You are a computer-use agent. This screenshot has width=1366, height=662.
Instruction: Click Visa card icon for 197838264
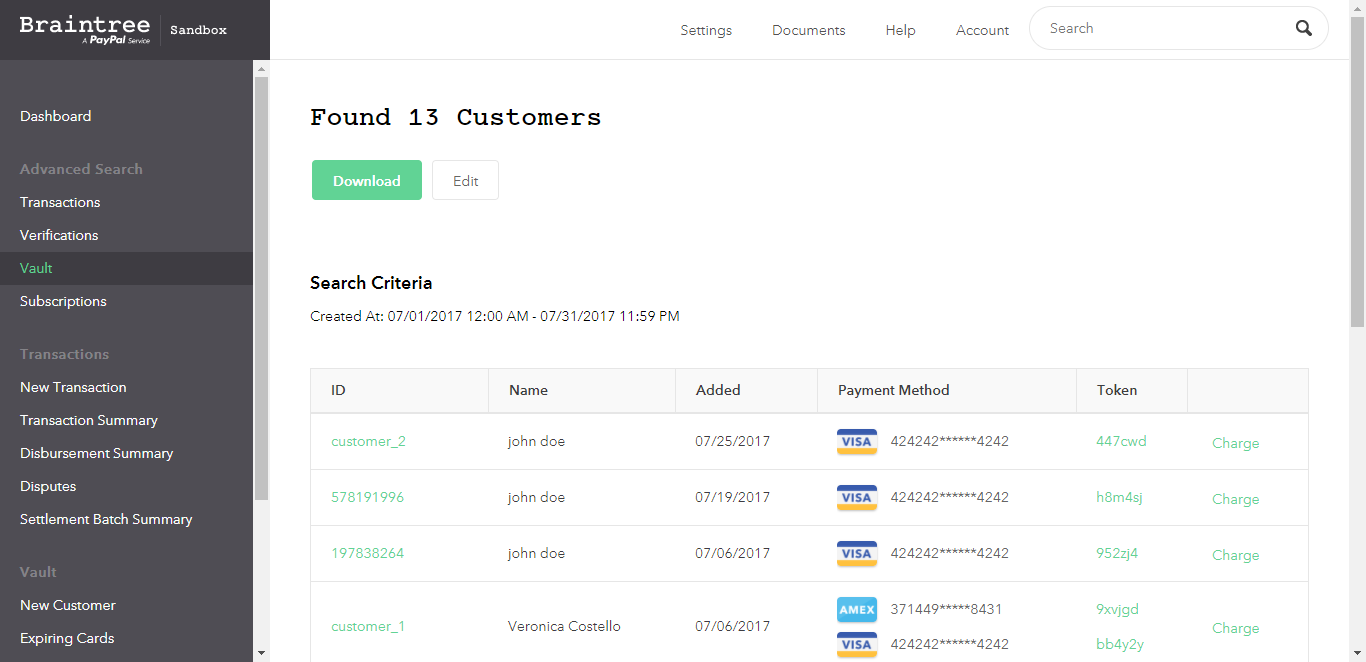pyautogui.click(x=856, y=554)
